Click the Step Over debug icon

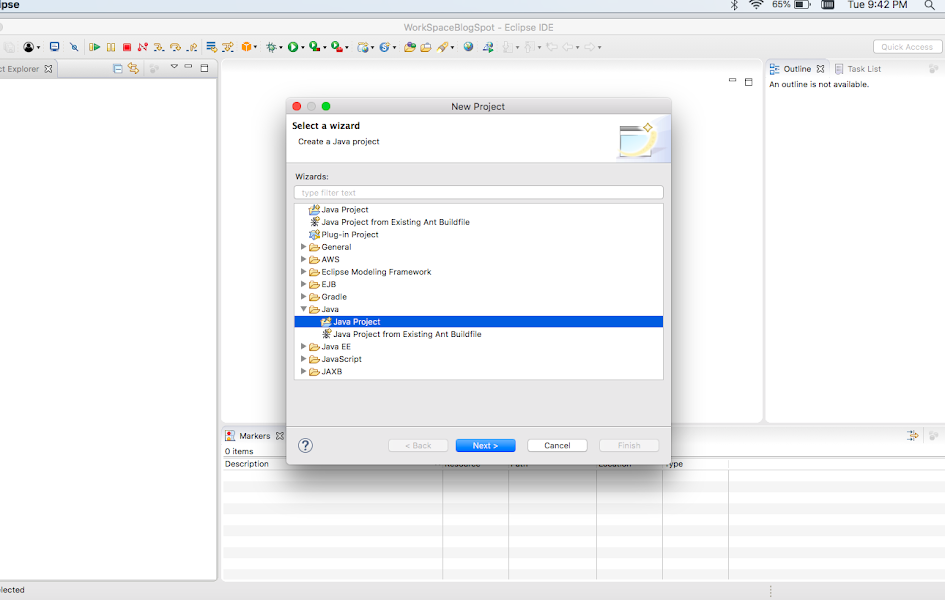175,47
